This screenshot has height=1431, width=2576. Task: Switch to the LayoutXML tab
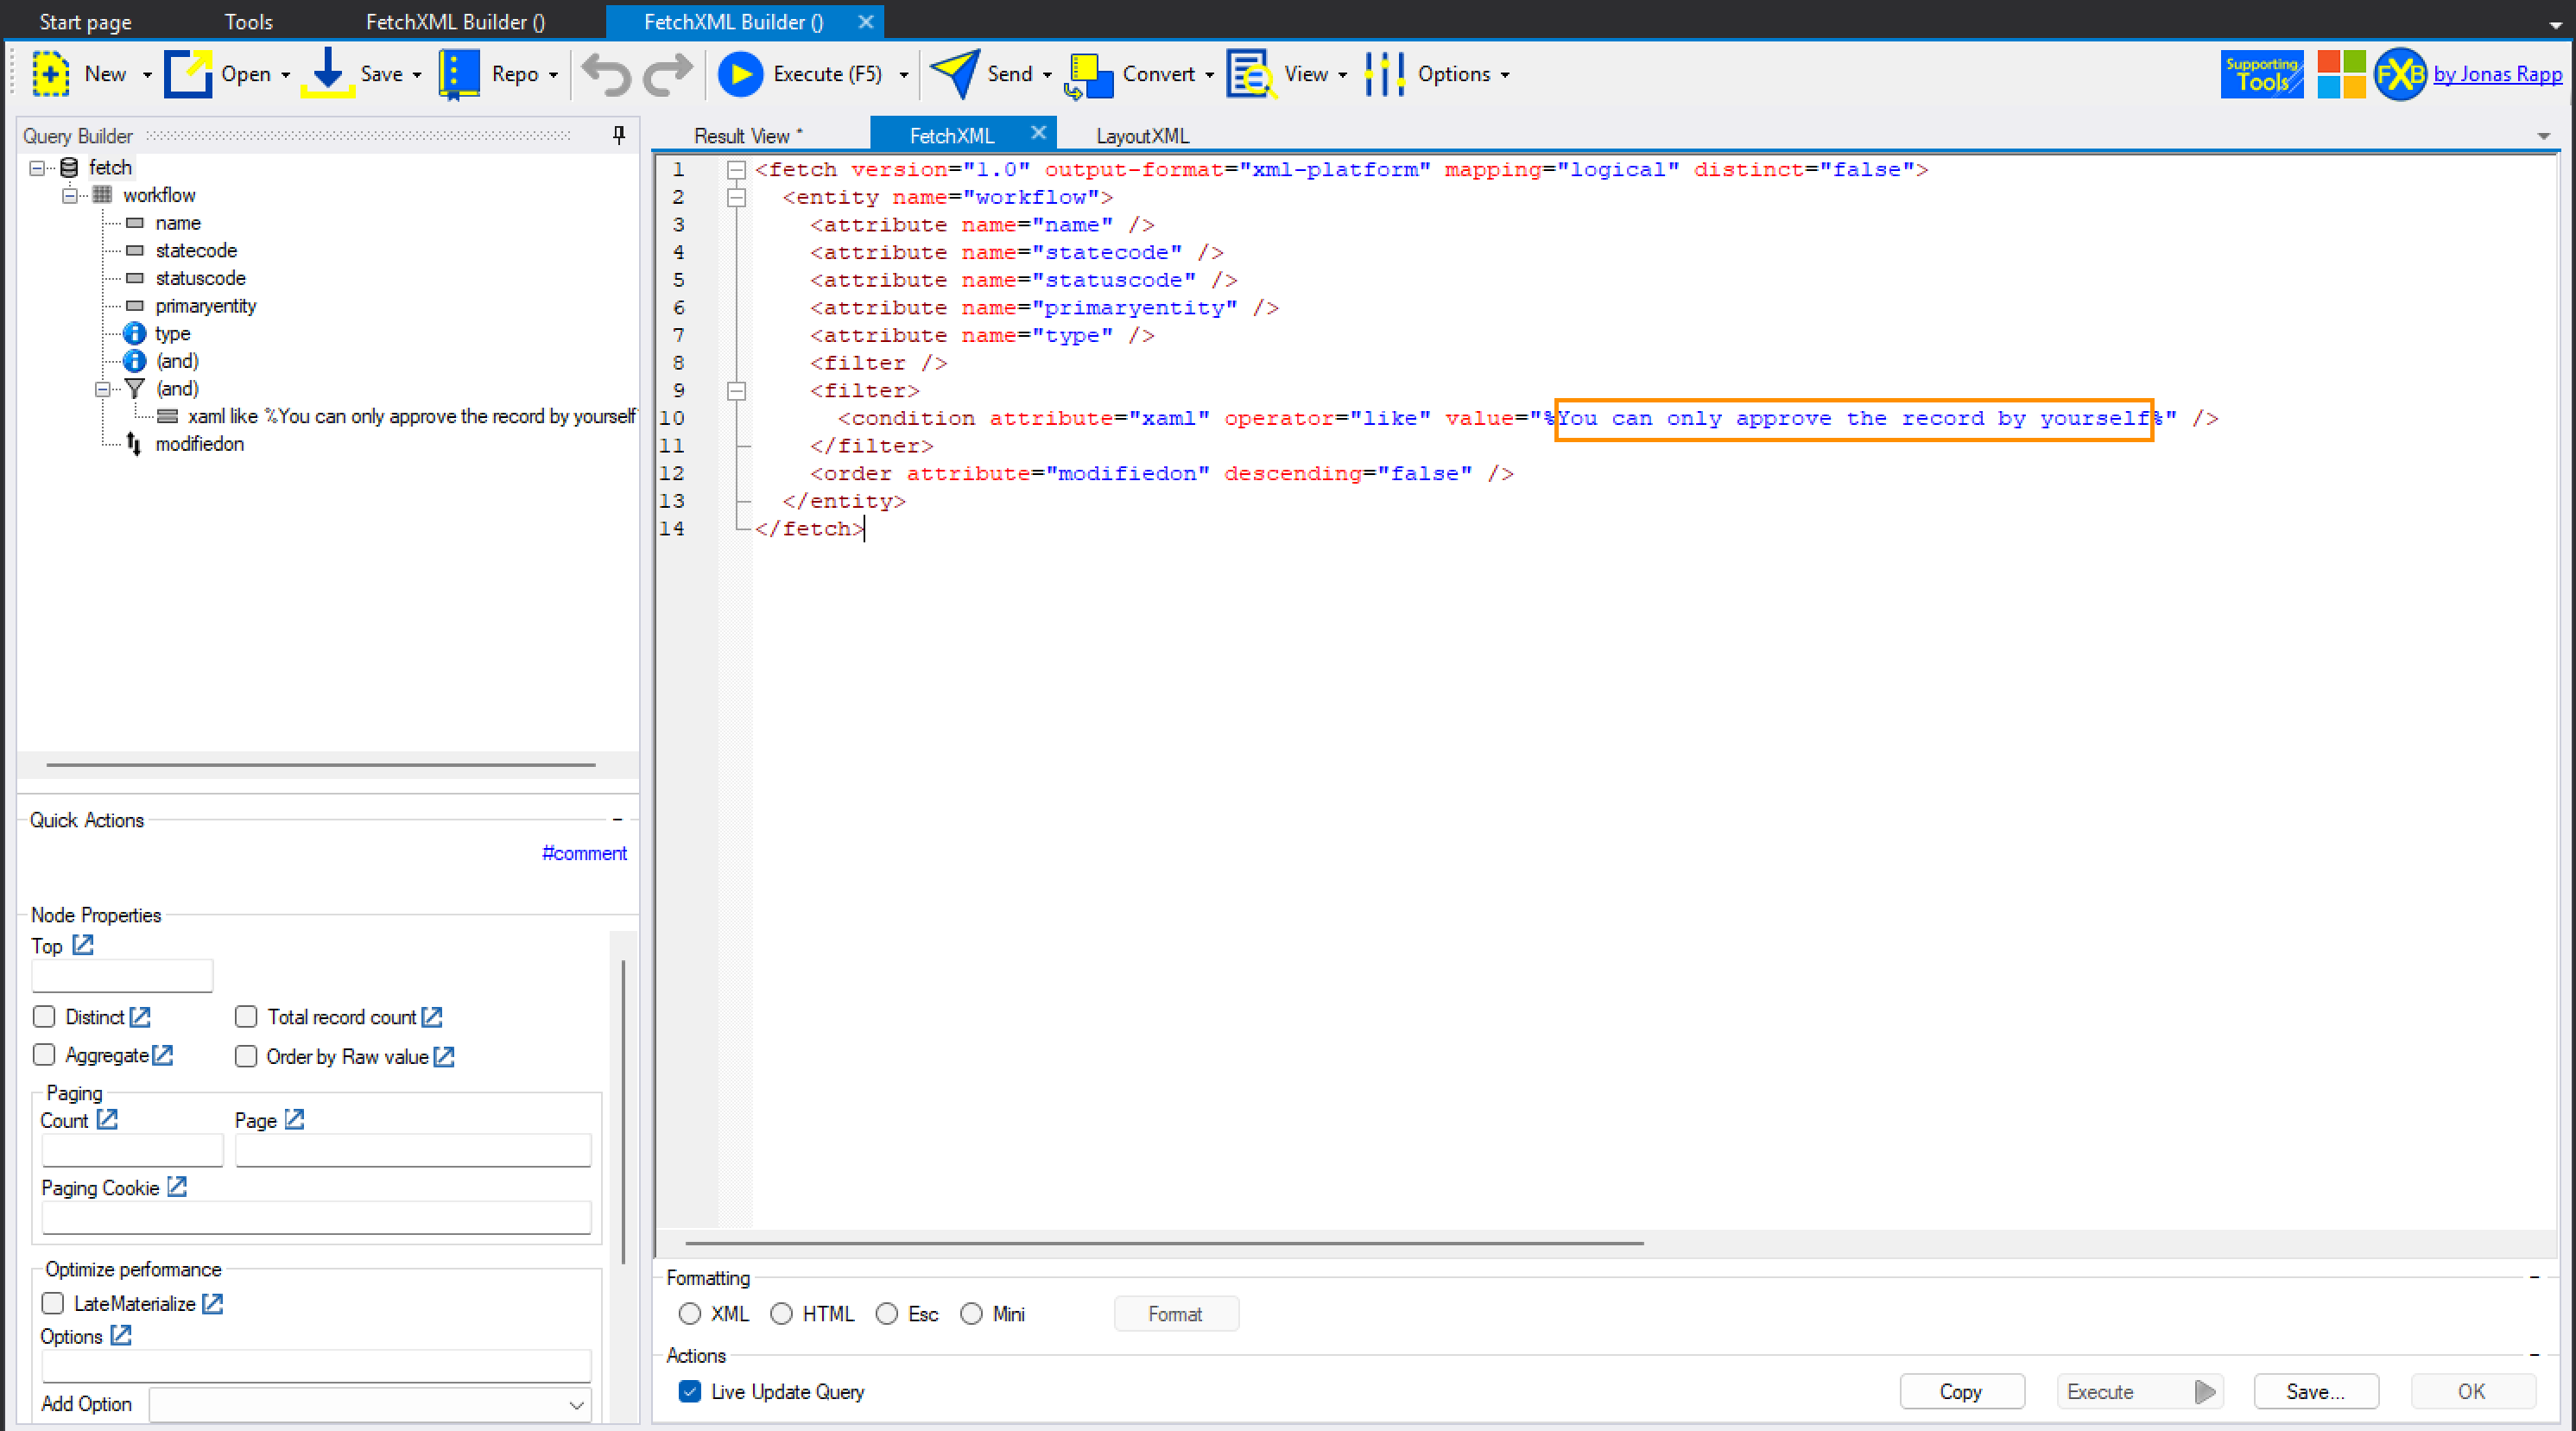point(1142,136)
